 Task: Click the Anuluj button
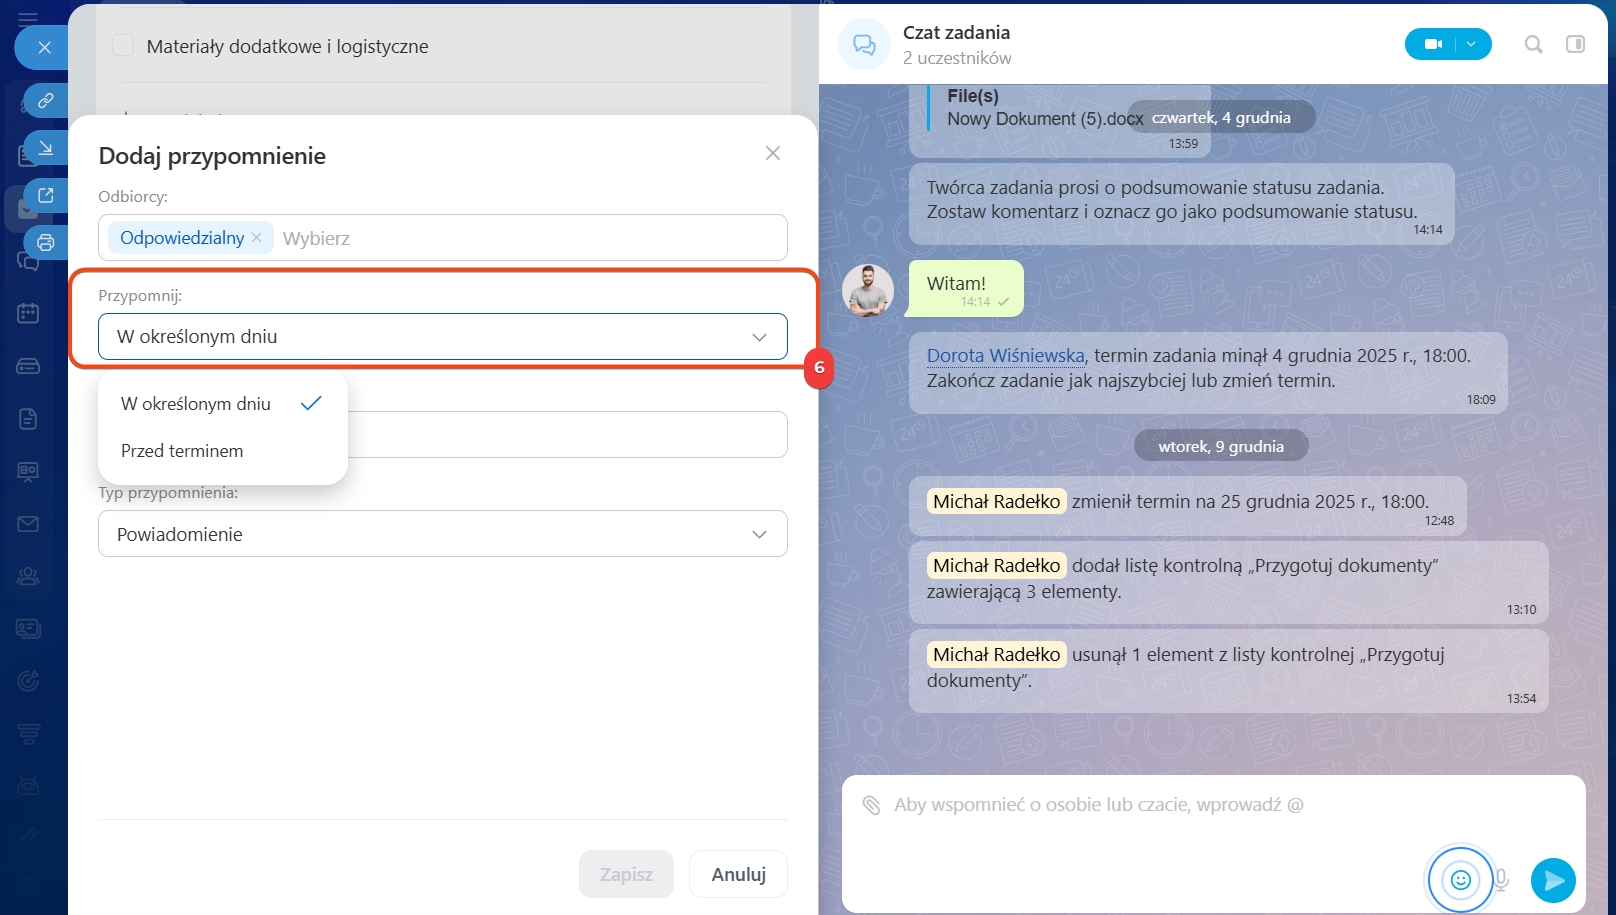(738, 874)
